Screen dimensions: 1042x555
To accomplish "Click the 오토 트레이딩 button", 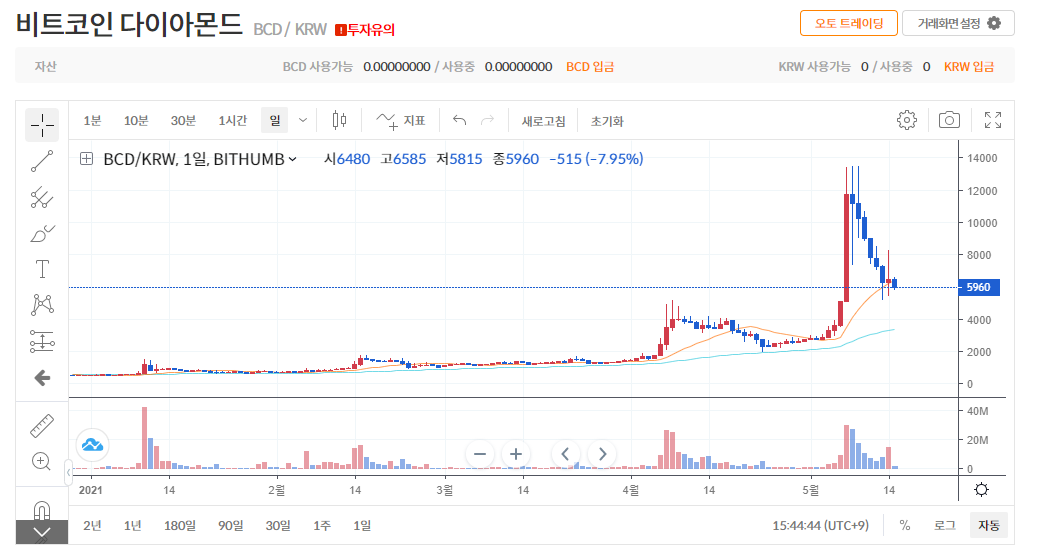I will [x=849, y=23].
